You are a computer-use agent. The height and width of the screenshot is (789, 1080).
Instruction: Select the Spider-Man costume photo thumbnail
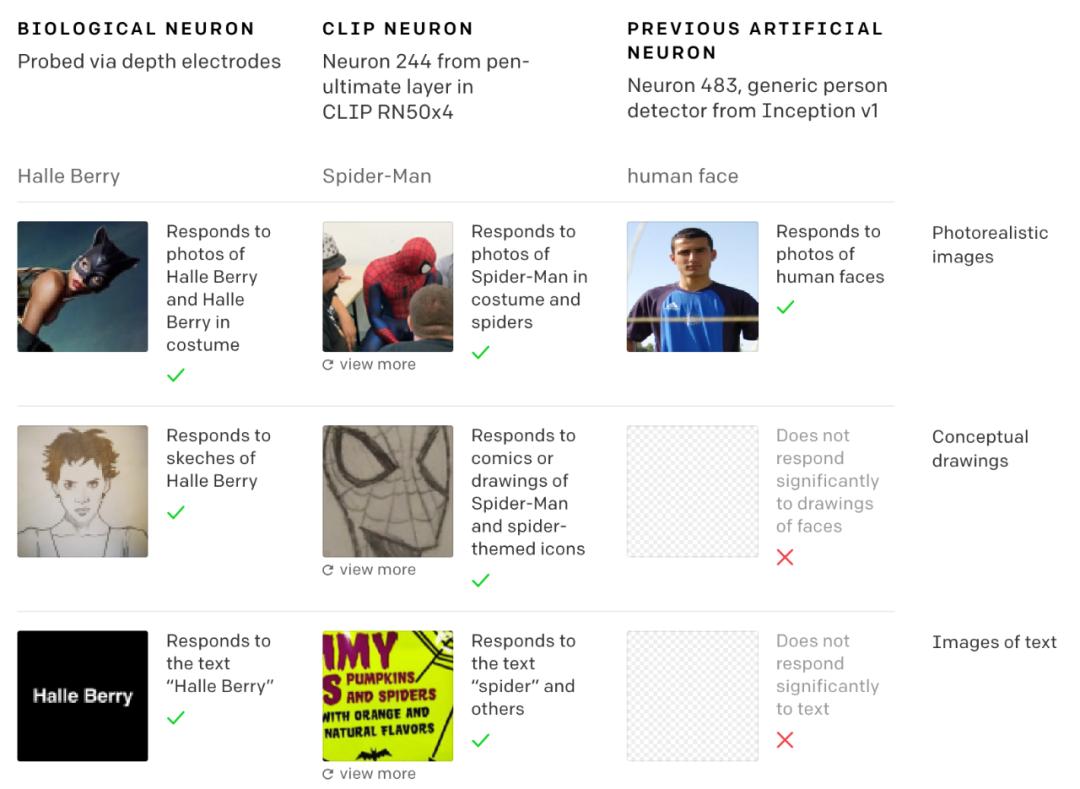point(388,286)
